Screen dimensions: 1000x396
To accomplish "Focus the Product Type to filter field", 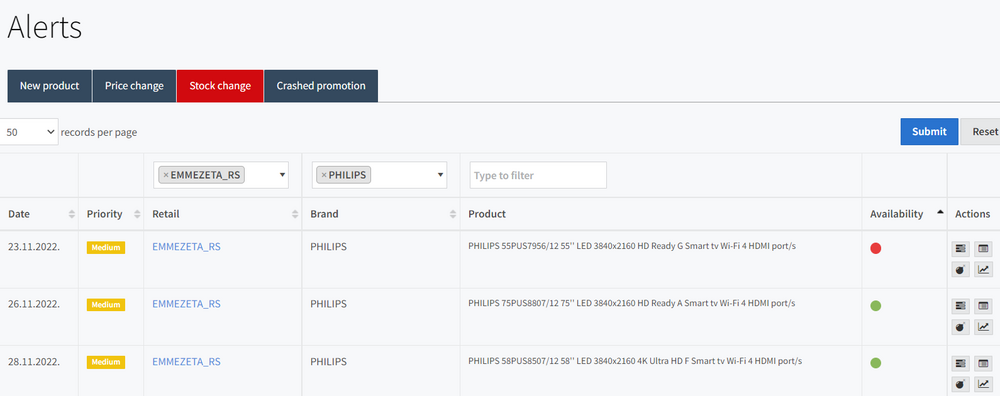I will pyautogui.click(x=538, y=175).
